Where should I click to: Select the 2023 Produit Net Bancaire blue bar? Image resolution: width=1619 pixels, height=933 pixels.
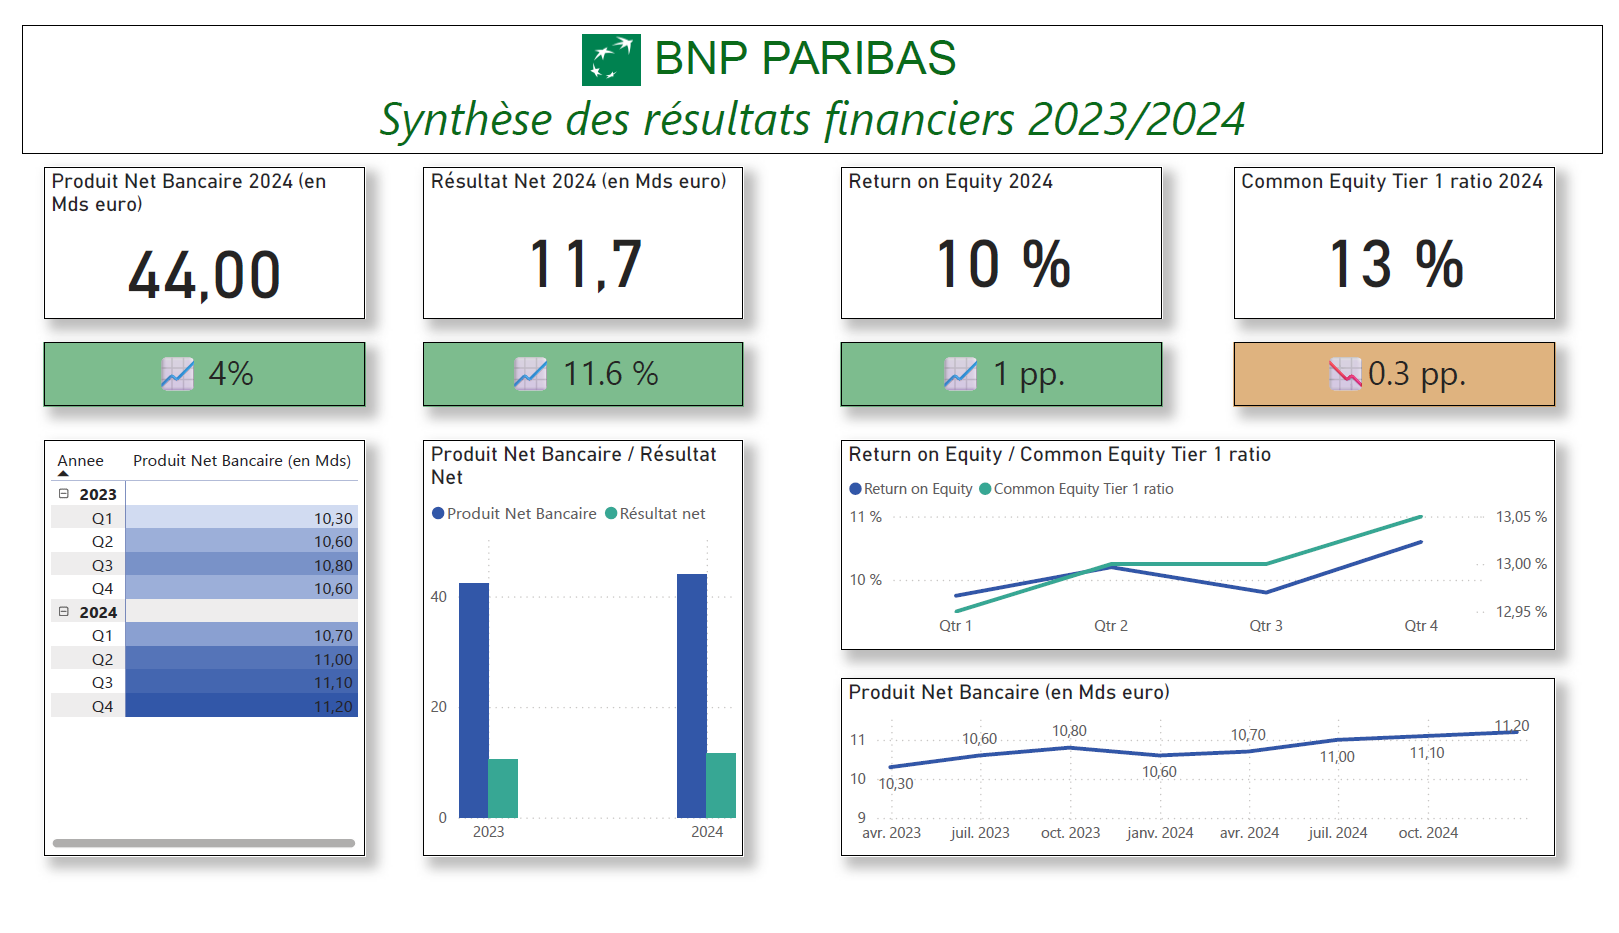pyautogui.click(x=473, y=700)
